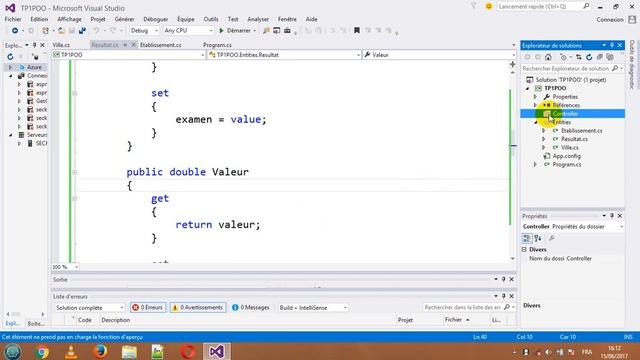Click the collapse all icon in Solution Explorer
Image resolution: width=640 pixels, height=360 pixels.
coord(599,57)
